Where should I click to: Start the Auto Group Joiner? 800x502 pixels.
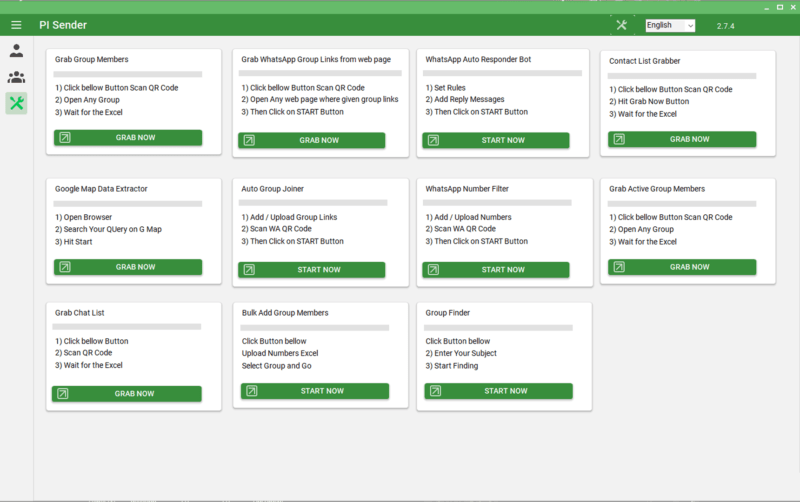point(311,269)
